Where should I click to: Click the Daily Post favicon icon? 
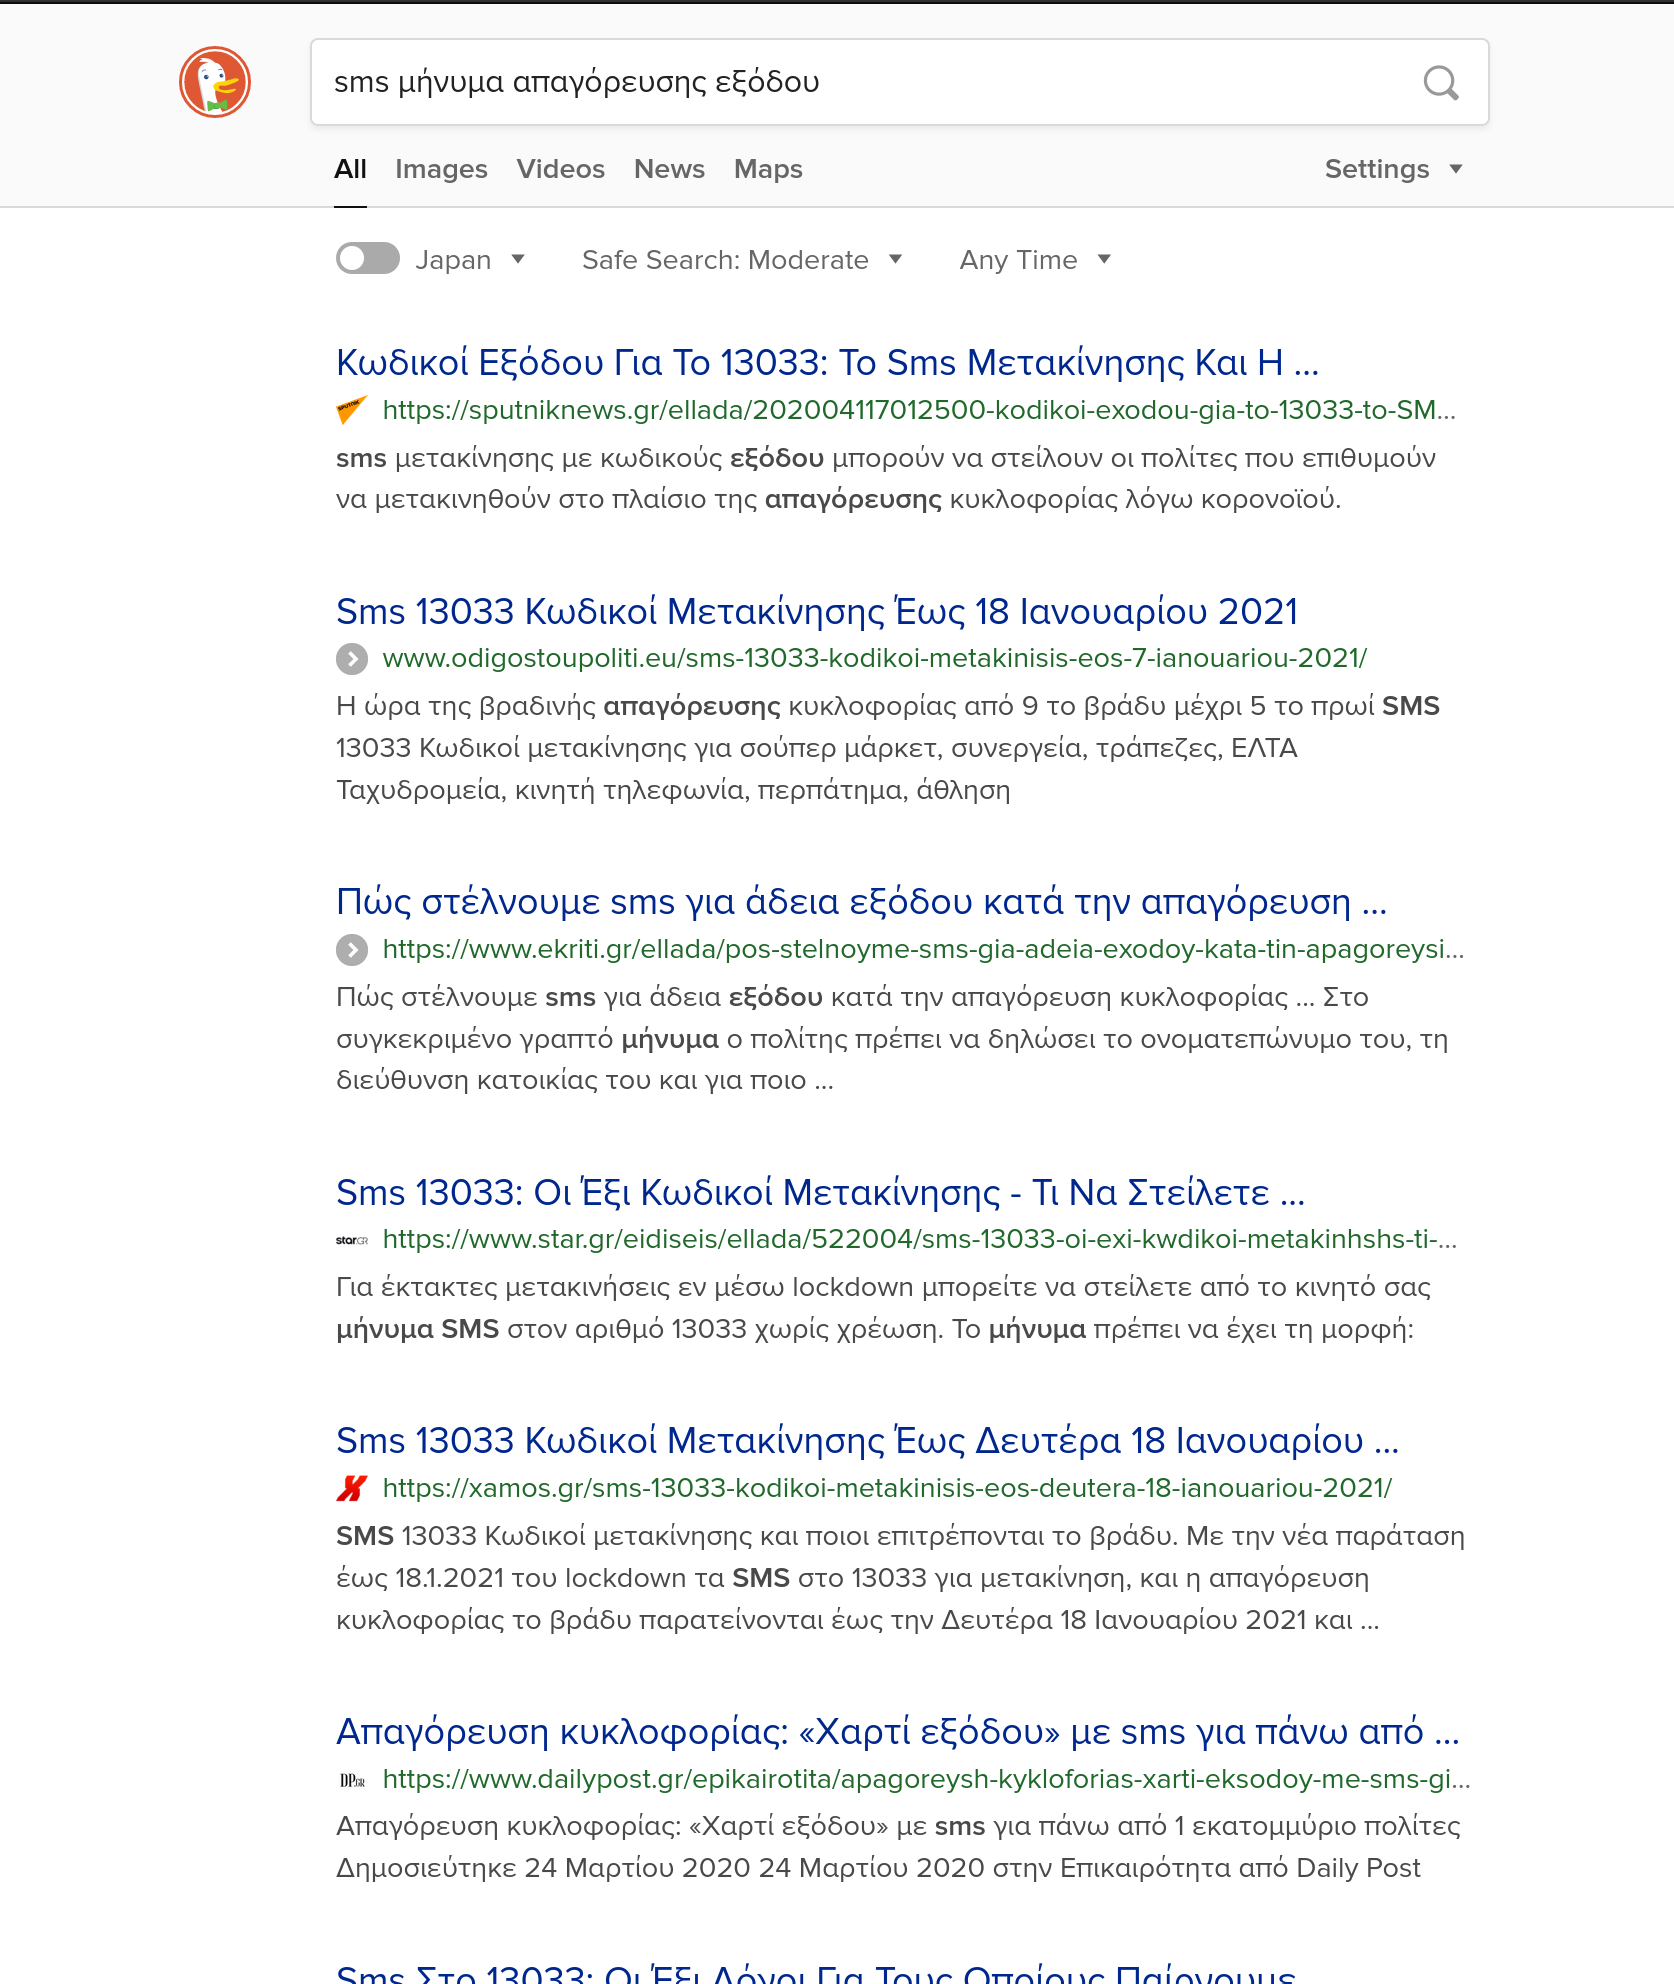352,1780
